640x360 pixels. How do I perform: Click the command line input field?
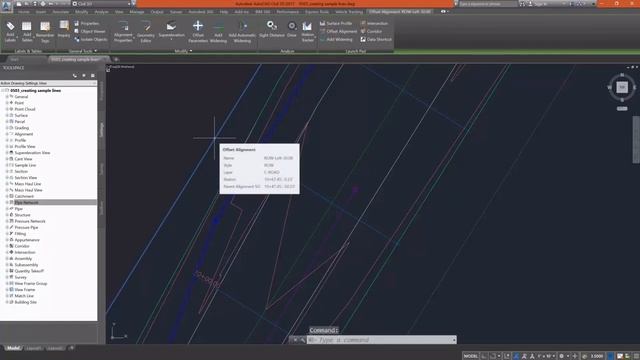pos(381,340)
